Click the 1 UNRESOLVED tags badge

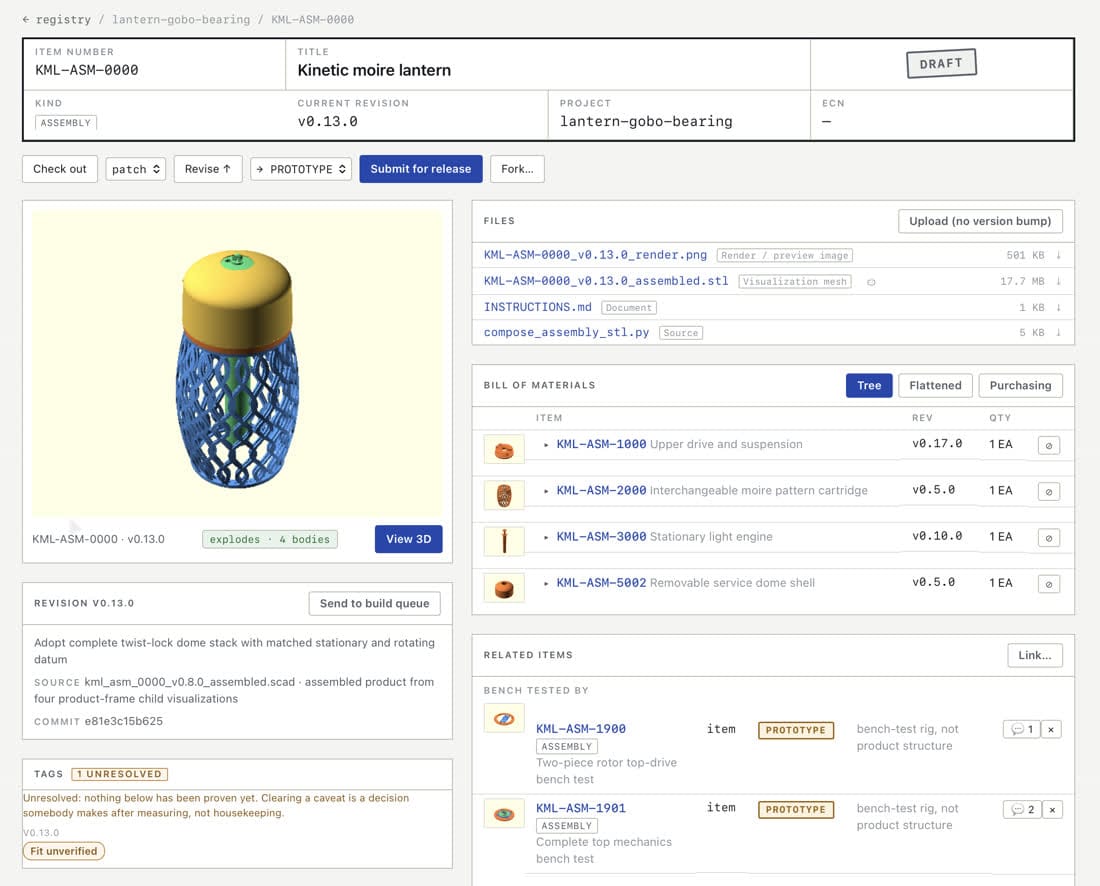119,774
